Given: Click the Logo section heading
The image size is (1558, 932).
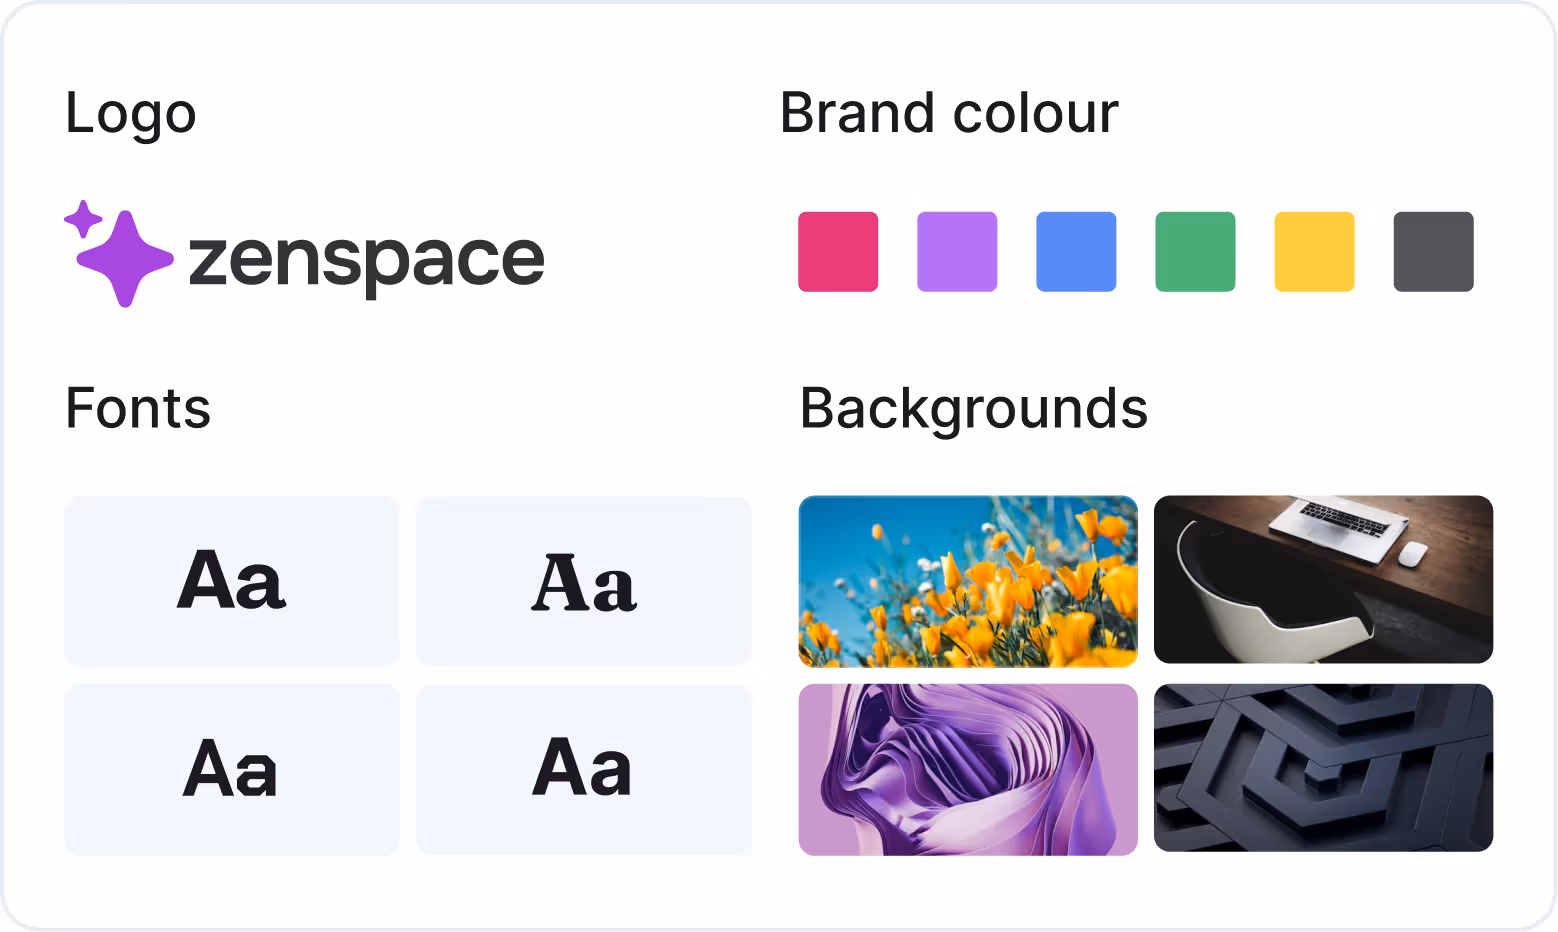Looking at the screenshot, I should [x=130, y=113].
